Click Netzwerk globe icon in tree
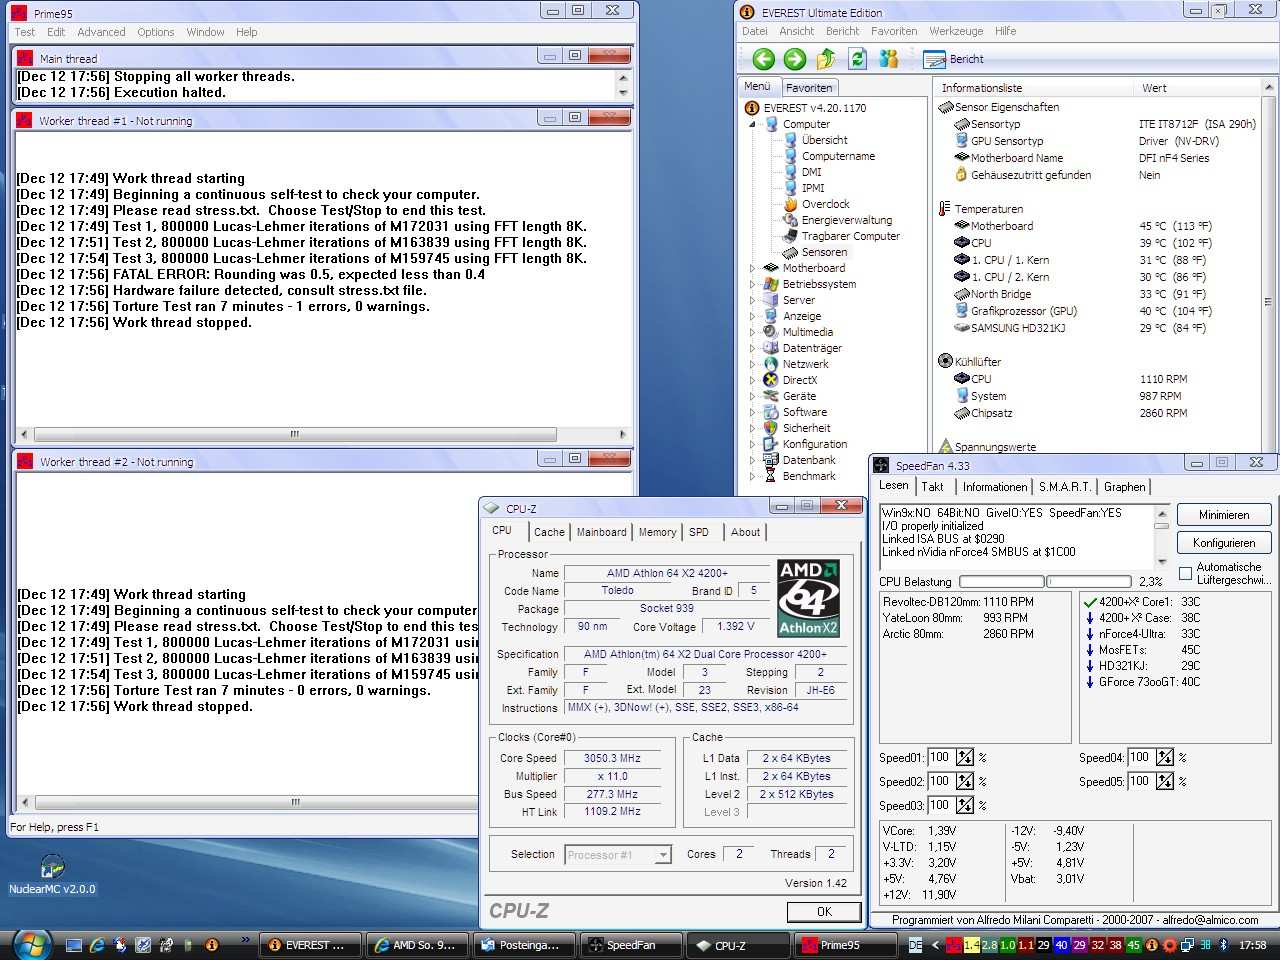This screenshot has height=960, width=1280. pyautogui.click(x=771, y=364)
